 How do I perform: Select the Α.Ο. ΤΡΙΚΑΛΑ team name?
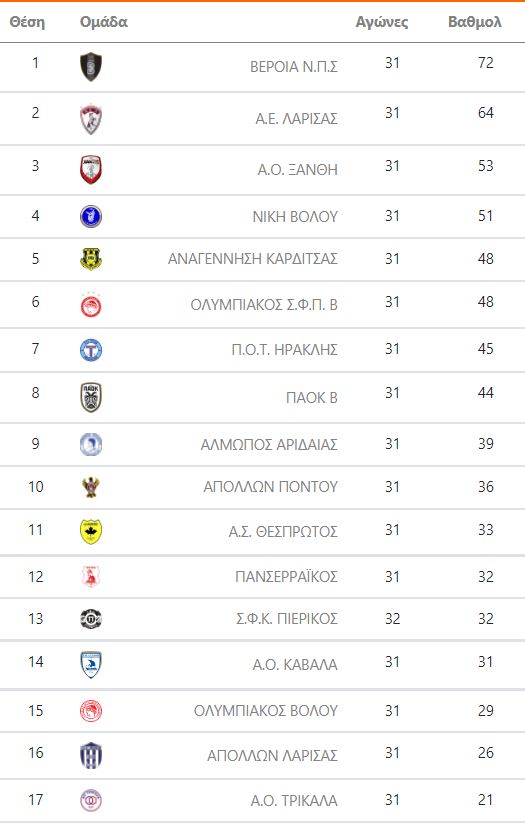click(x=294, y=801)
